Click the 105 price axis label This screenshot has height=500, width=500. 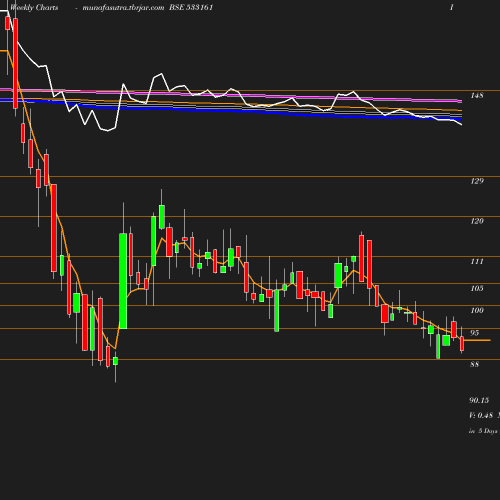(477, 288)
